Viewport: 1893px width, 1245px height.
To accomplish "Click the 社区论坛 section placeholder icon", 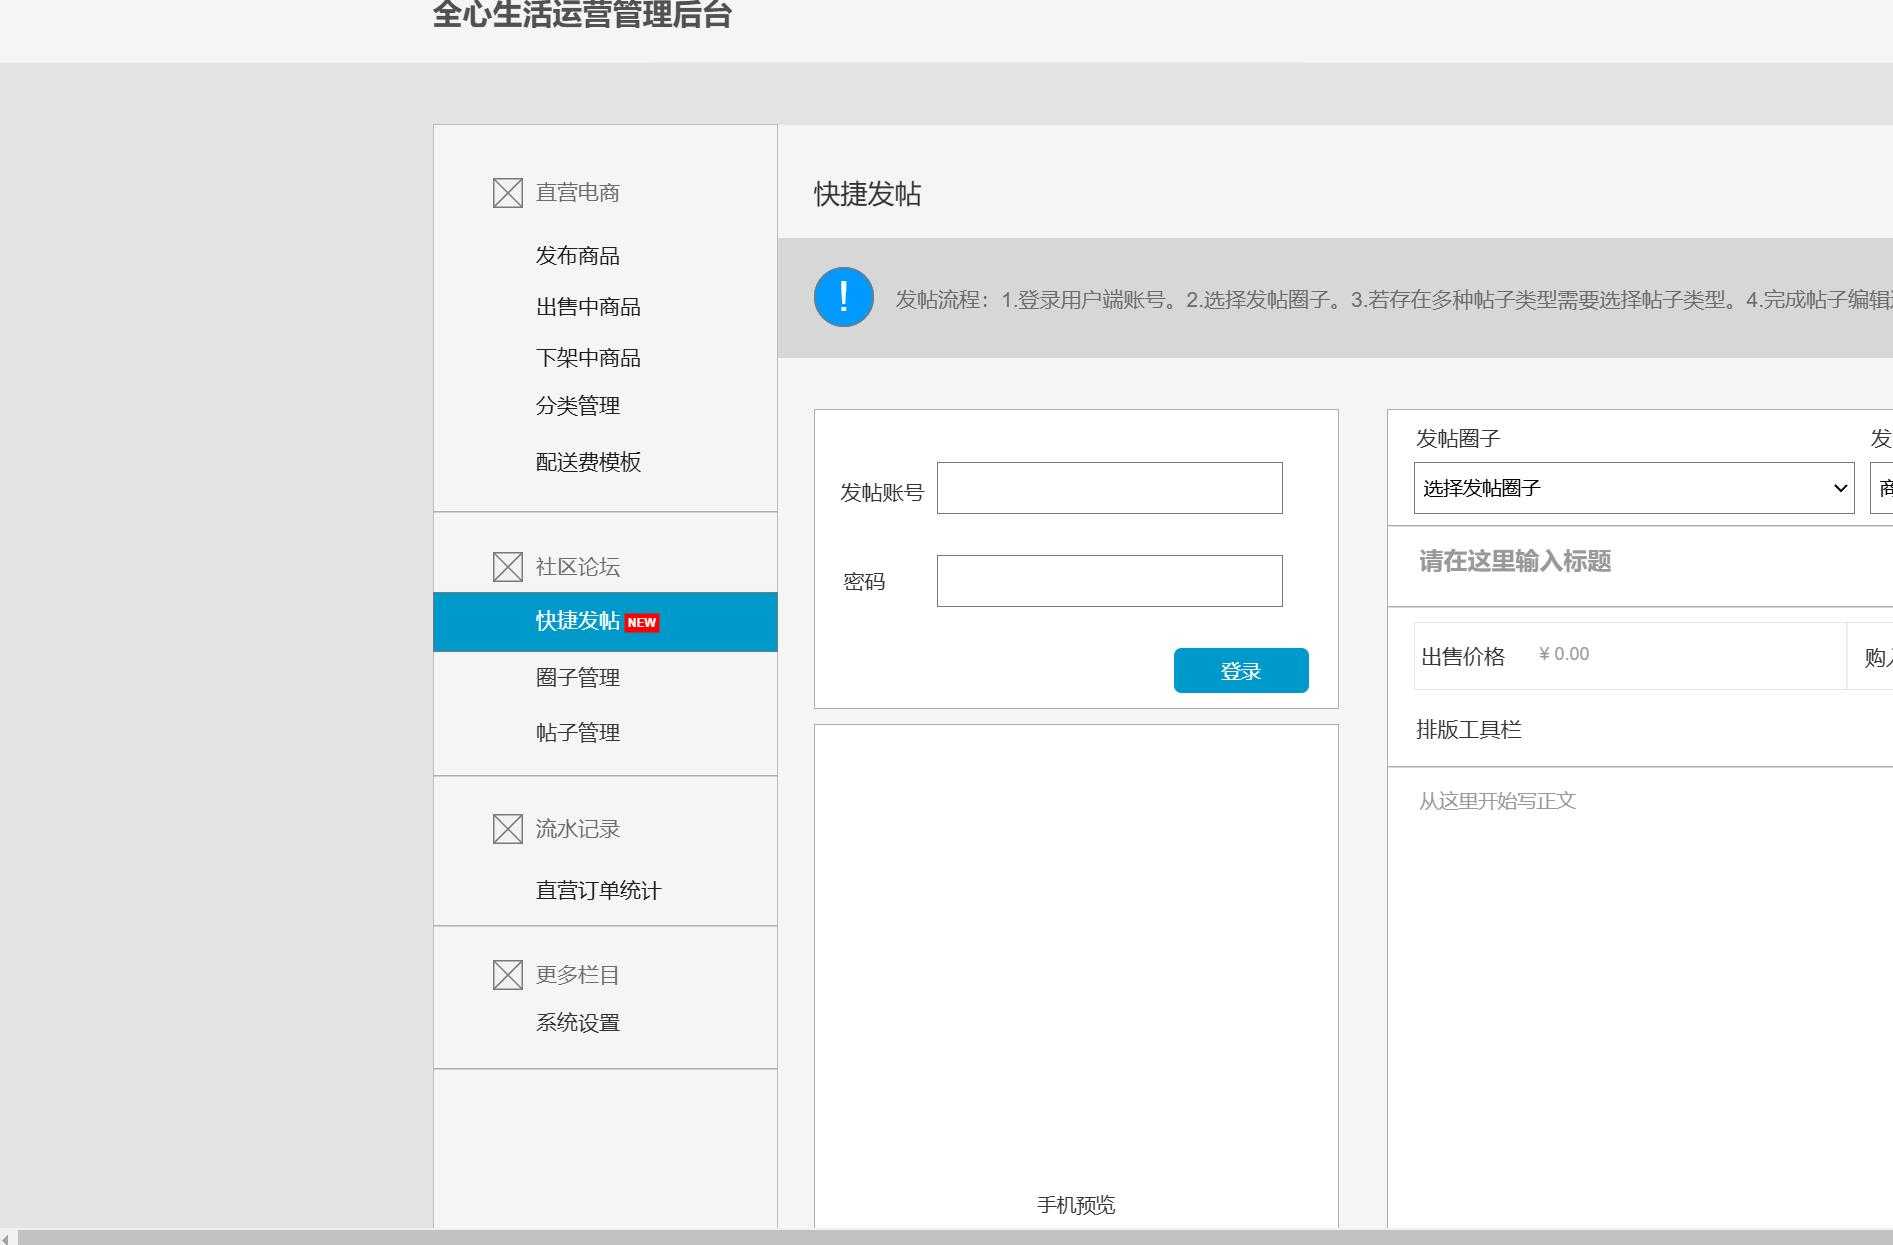I will click(505, 566).
